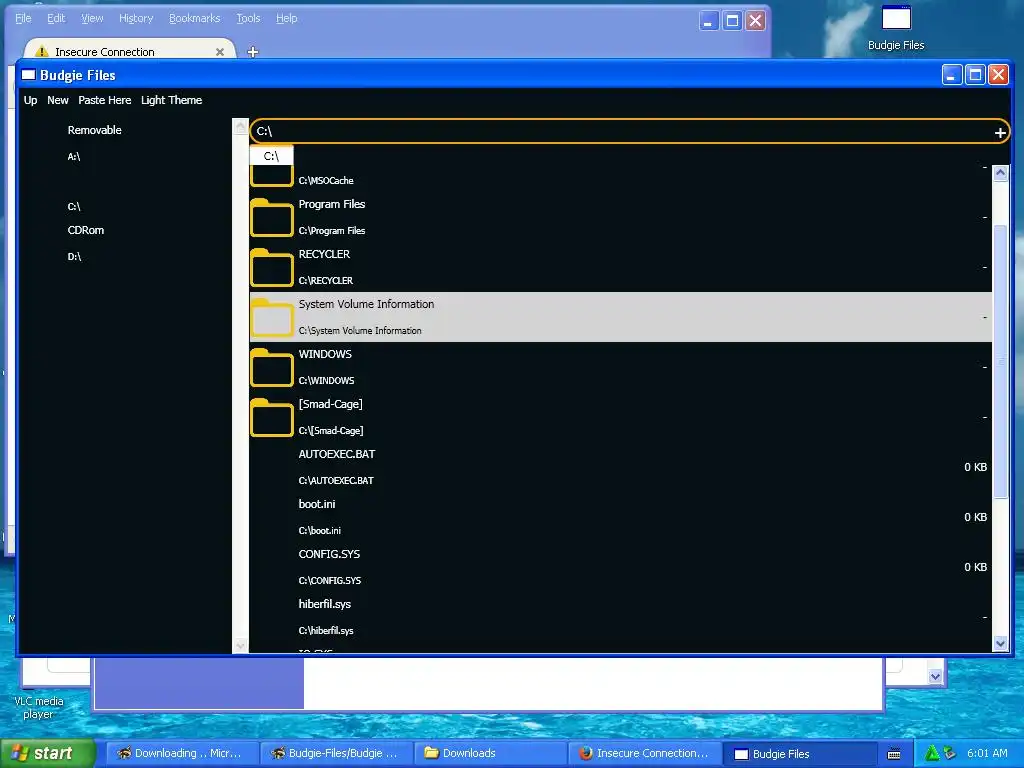
Task: Switch to Insecure Connection taskbar button
Action: pos(644,753)
